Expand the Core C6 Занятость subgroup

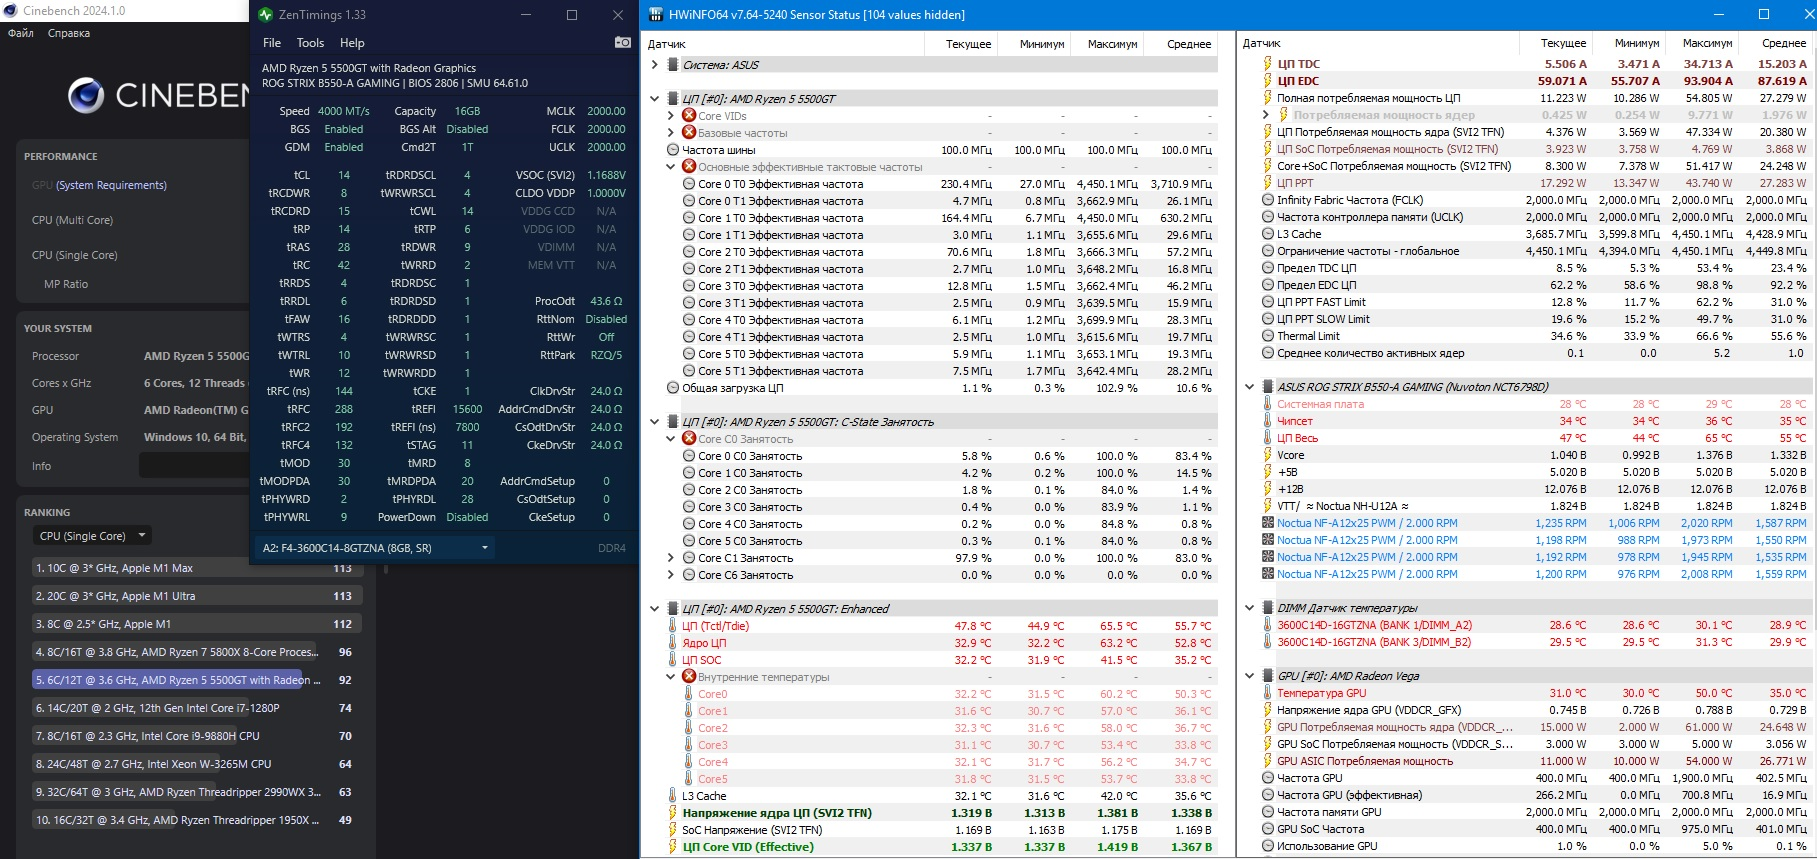(x=671, y=575)
